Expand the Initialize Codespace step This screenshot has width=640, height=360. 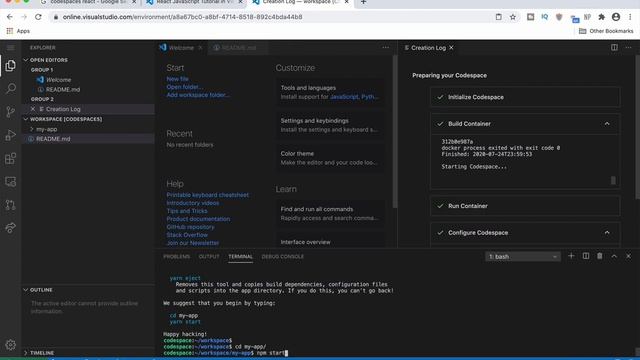[x=525, y=97]
